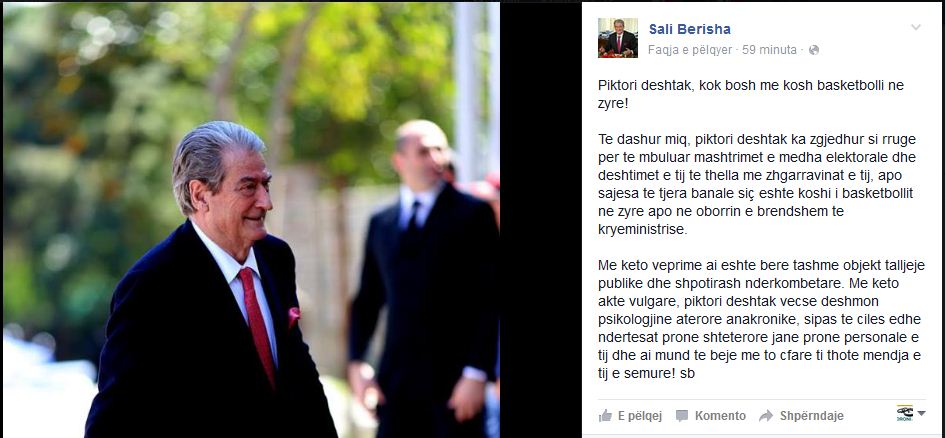Click the Komento text label
Image resolution: width=945 pixels, height=438 pixels.
click(x=720, y=416)
